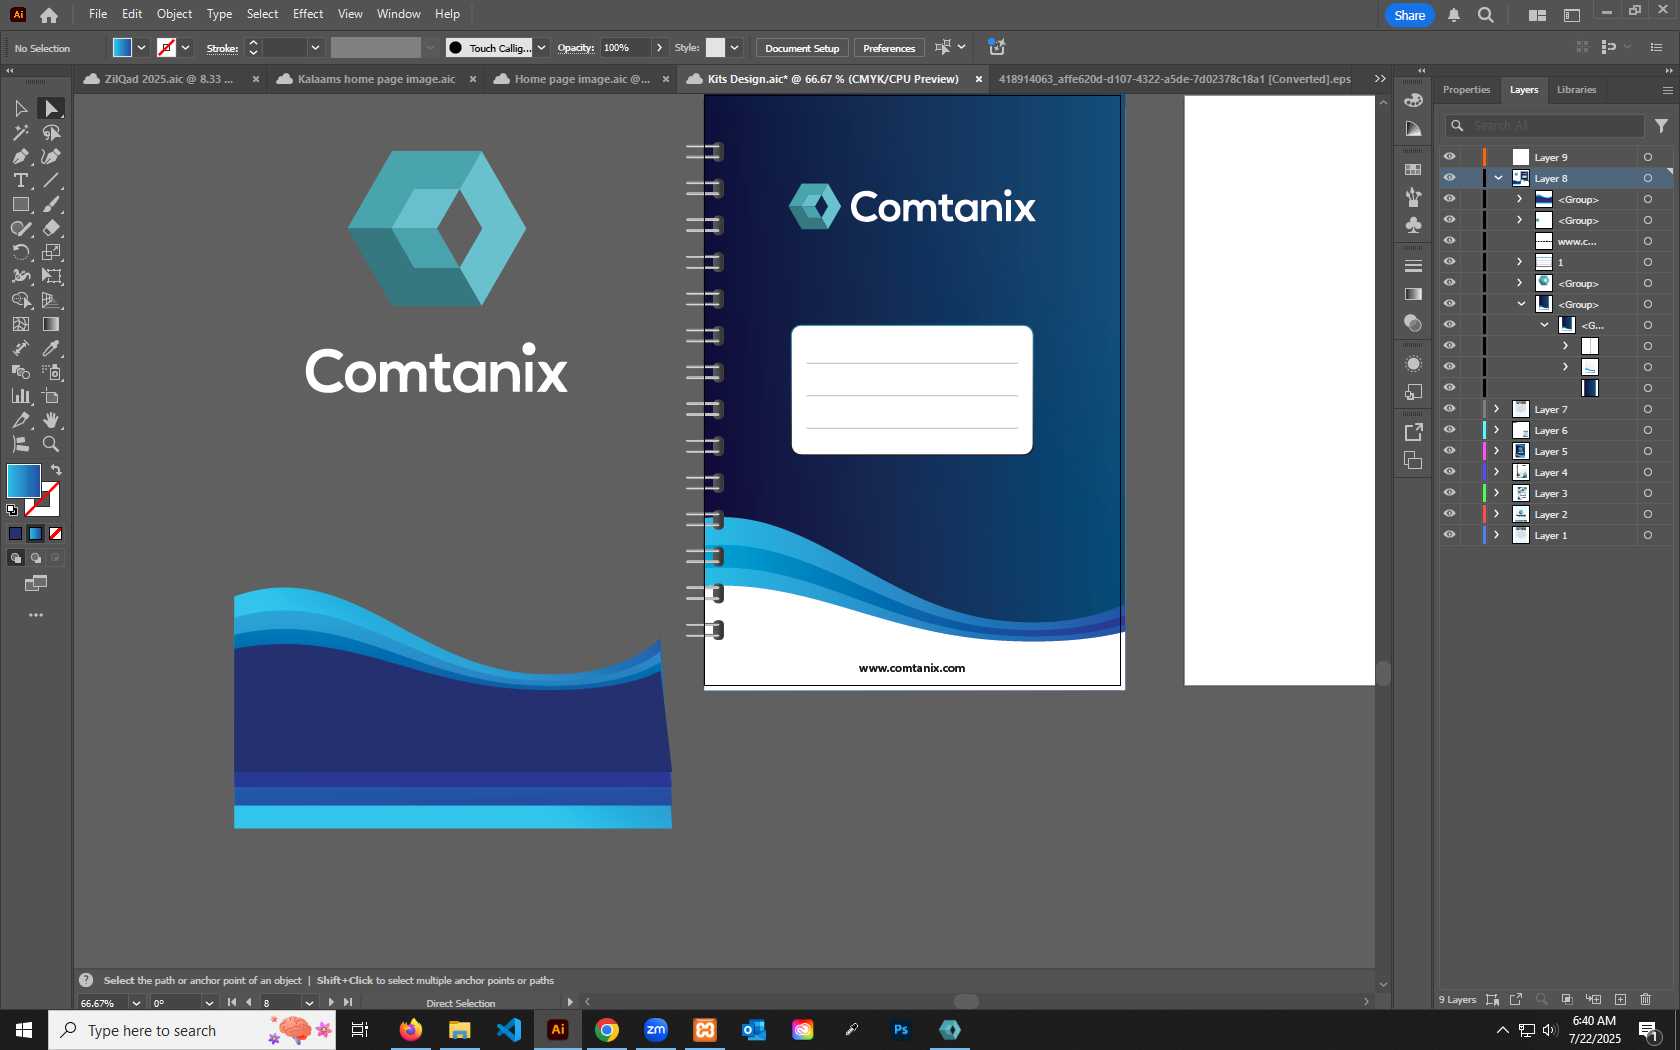Select the Lasso tool
Viewport: 1680px width, 1050px height.
[51, 132]
